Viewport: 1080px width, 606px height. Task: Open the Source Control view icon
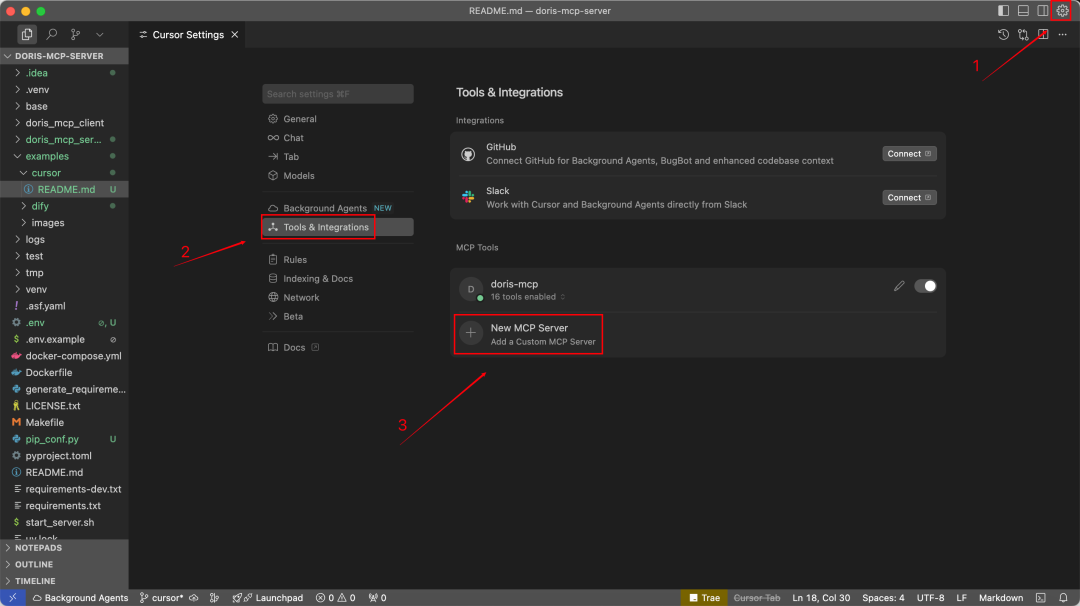tap(75, 34)
